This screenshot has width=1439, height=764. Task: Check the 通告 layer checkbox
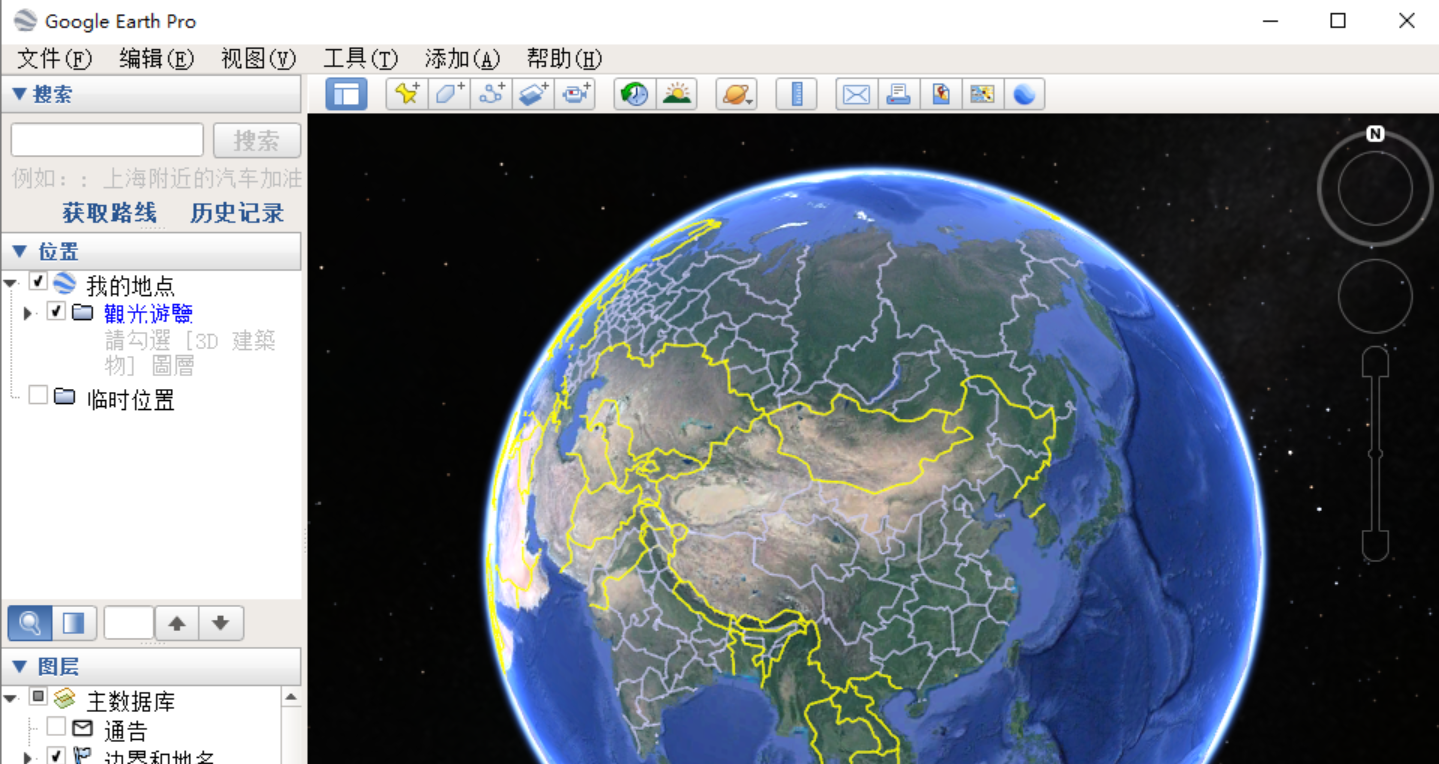pos(57,726)
